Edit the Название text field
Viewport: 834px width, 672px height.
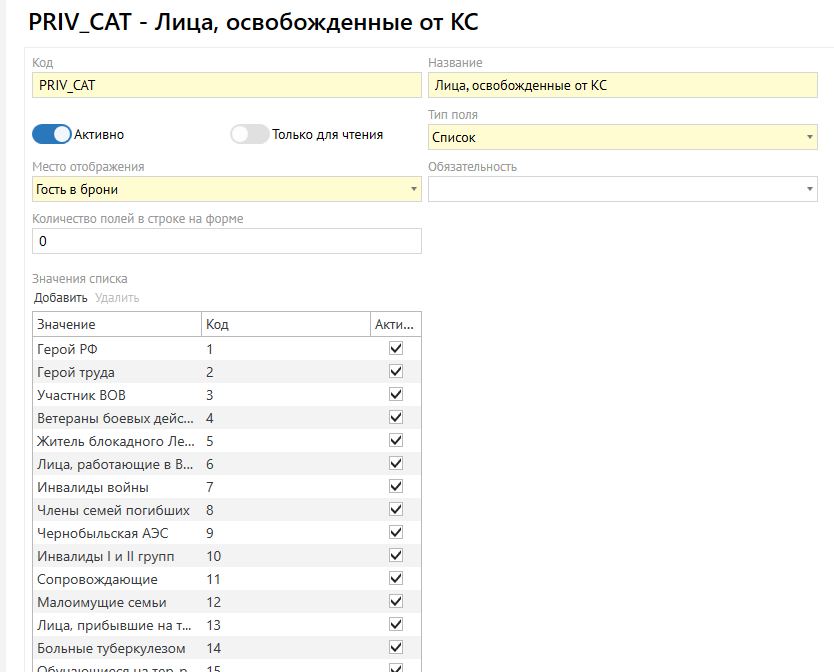(x=622, y=86)
